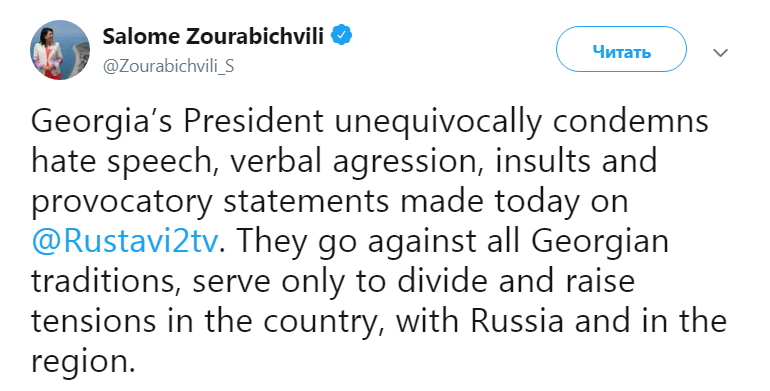Click the word 'statements' in the tweet
Viewport: 770px width, 391px height.
(306, 202)
